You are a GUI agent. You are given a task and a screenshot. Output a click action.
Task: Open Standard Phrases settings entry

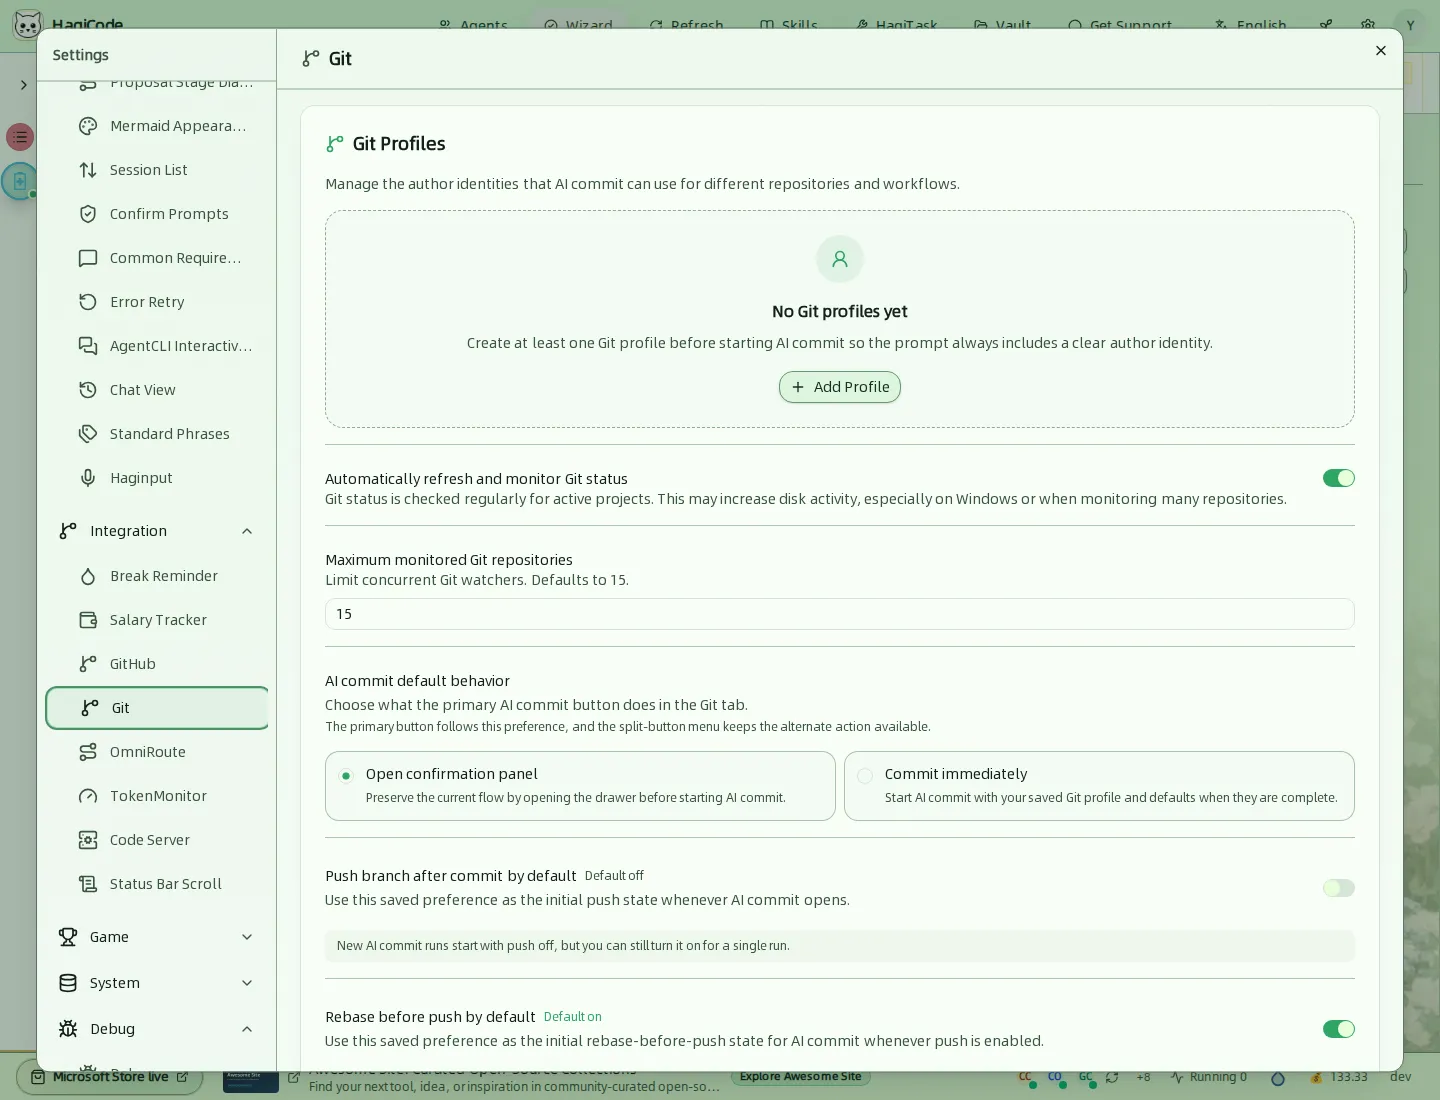158,434
